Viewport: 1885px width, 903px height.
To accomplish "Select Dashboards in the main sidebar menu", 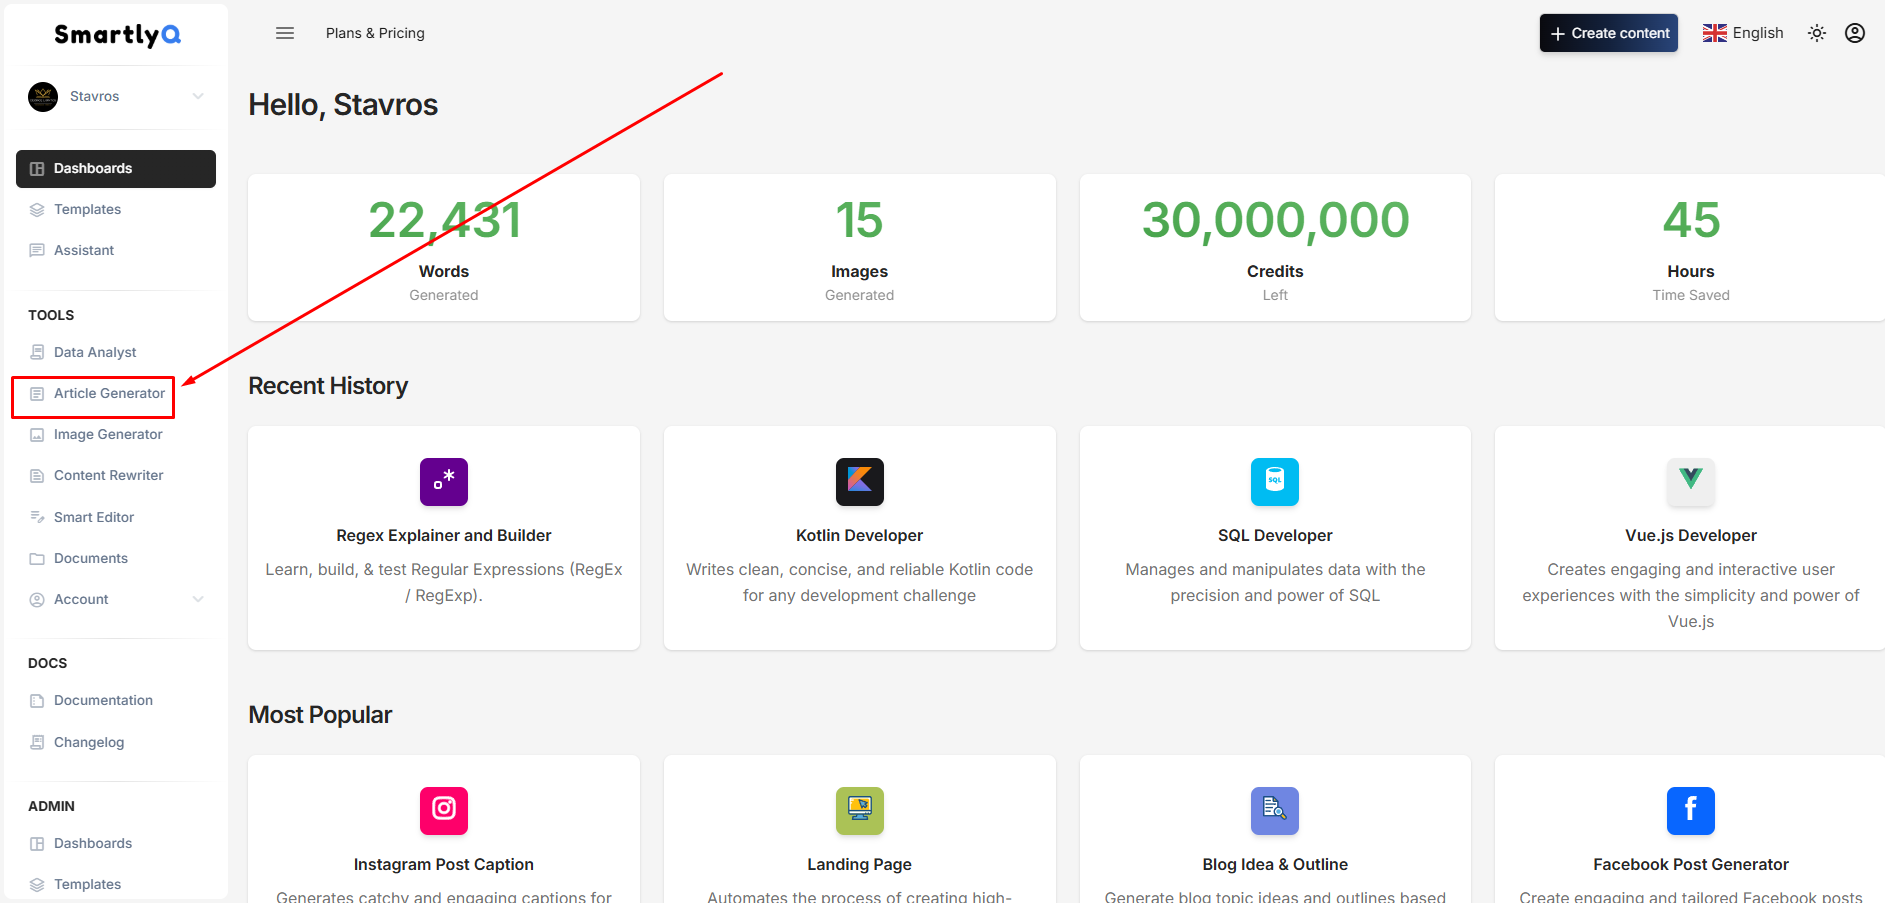I will [116, 168].
